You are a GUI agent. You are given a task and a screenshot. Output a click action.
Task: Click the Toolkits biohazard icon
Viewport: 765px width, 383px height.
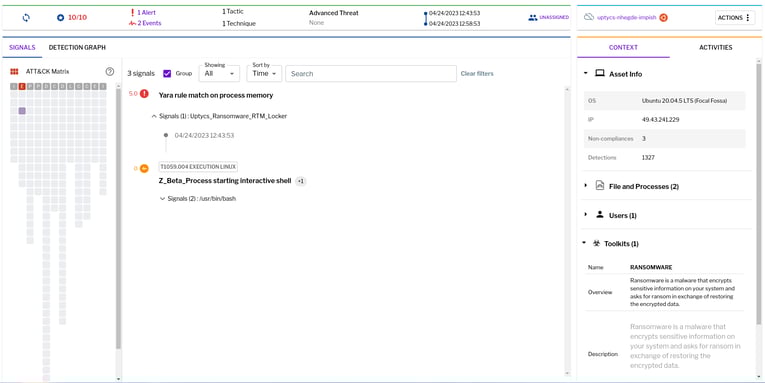[596, 243]
